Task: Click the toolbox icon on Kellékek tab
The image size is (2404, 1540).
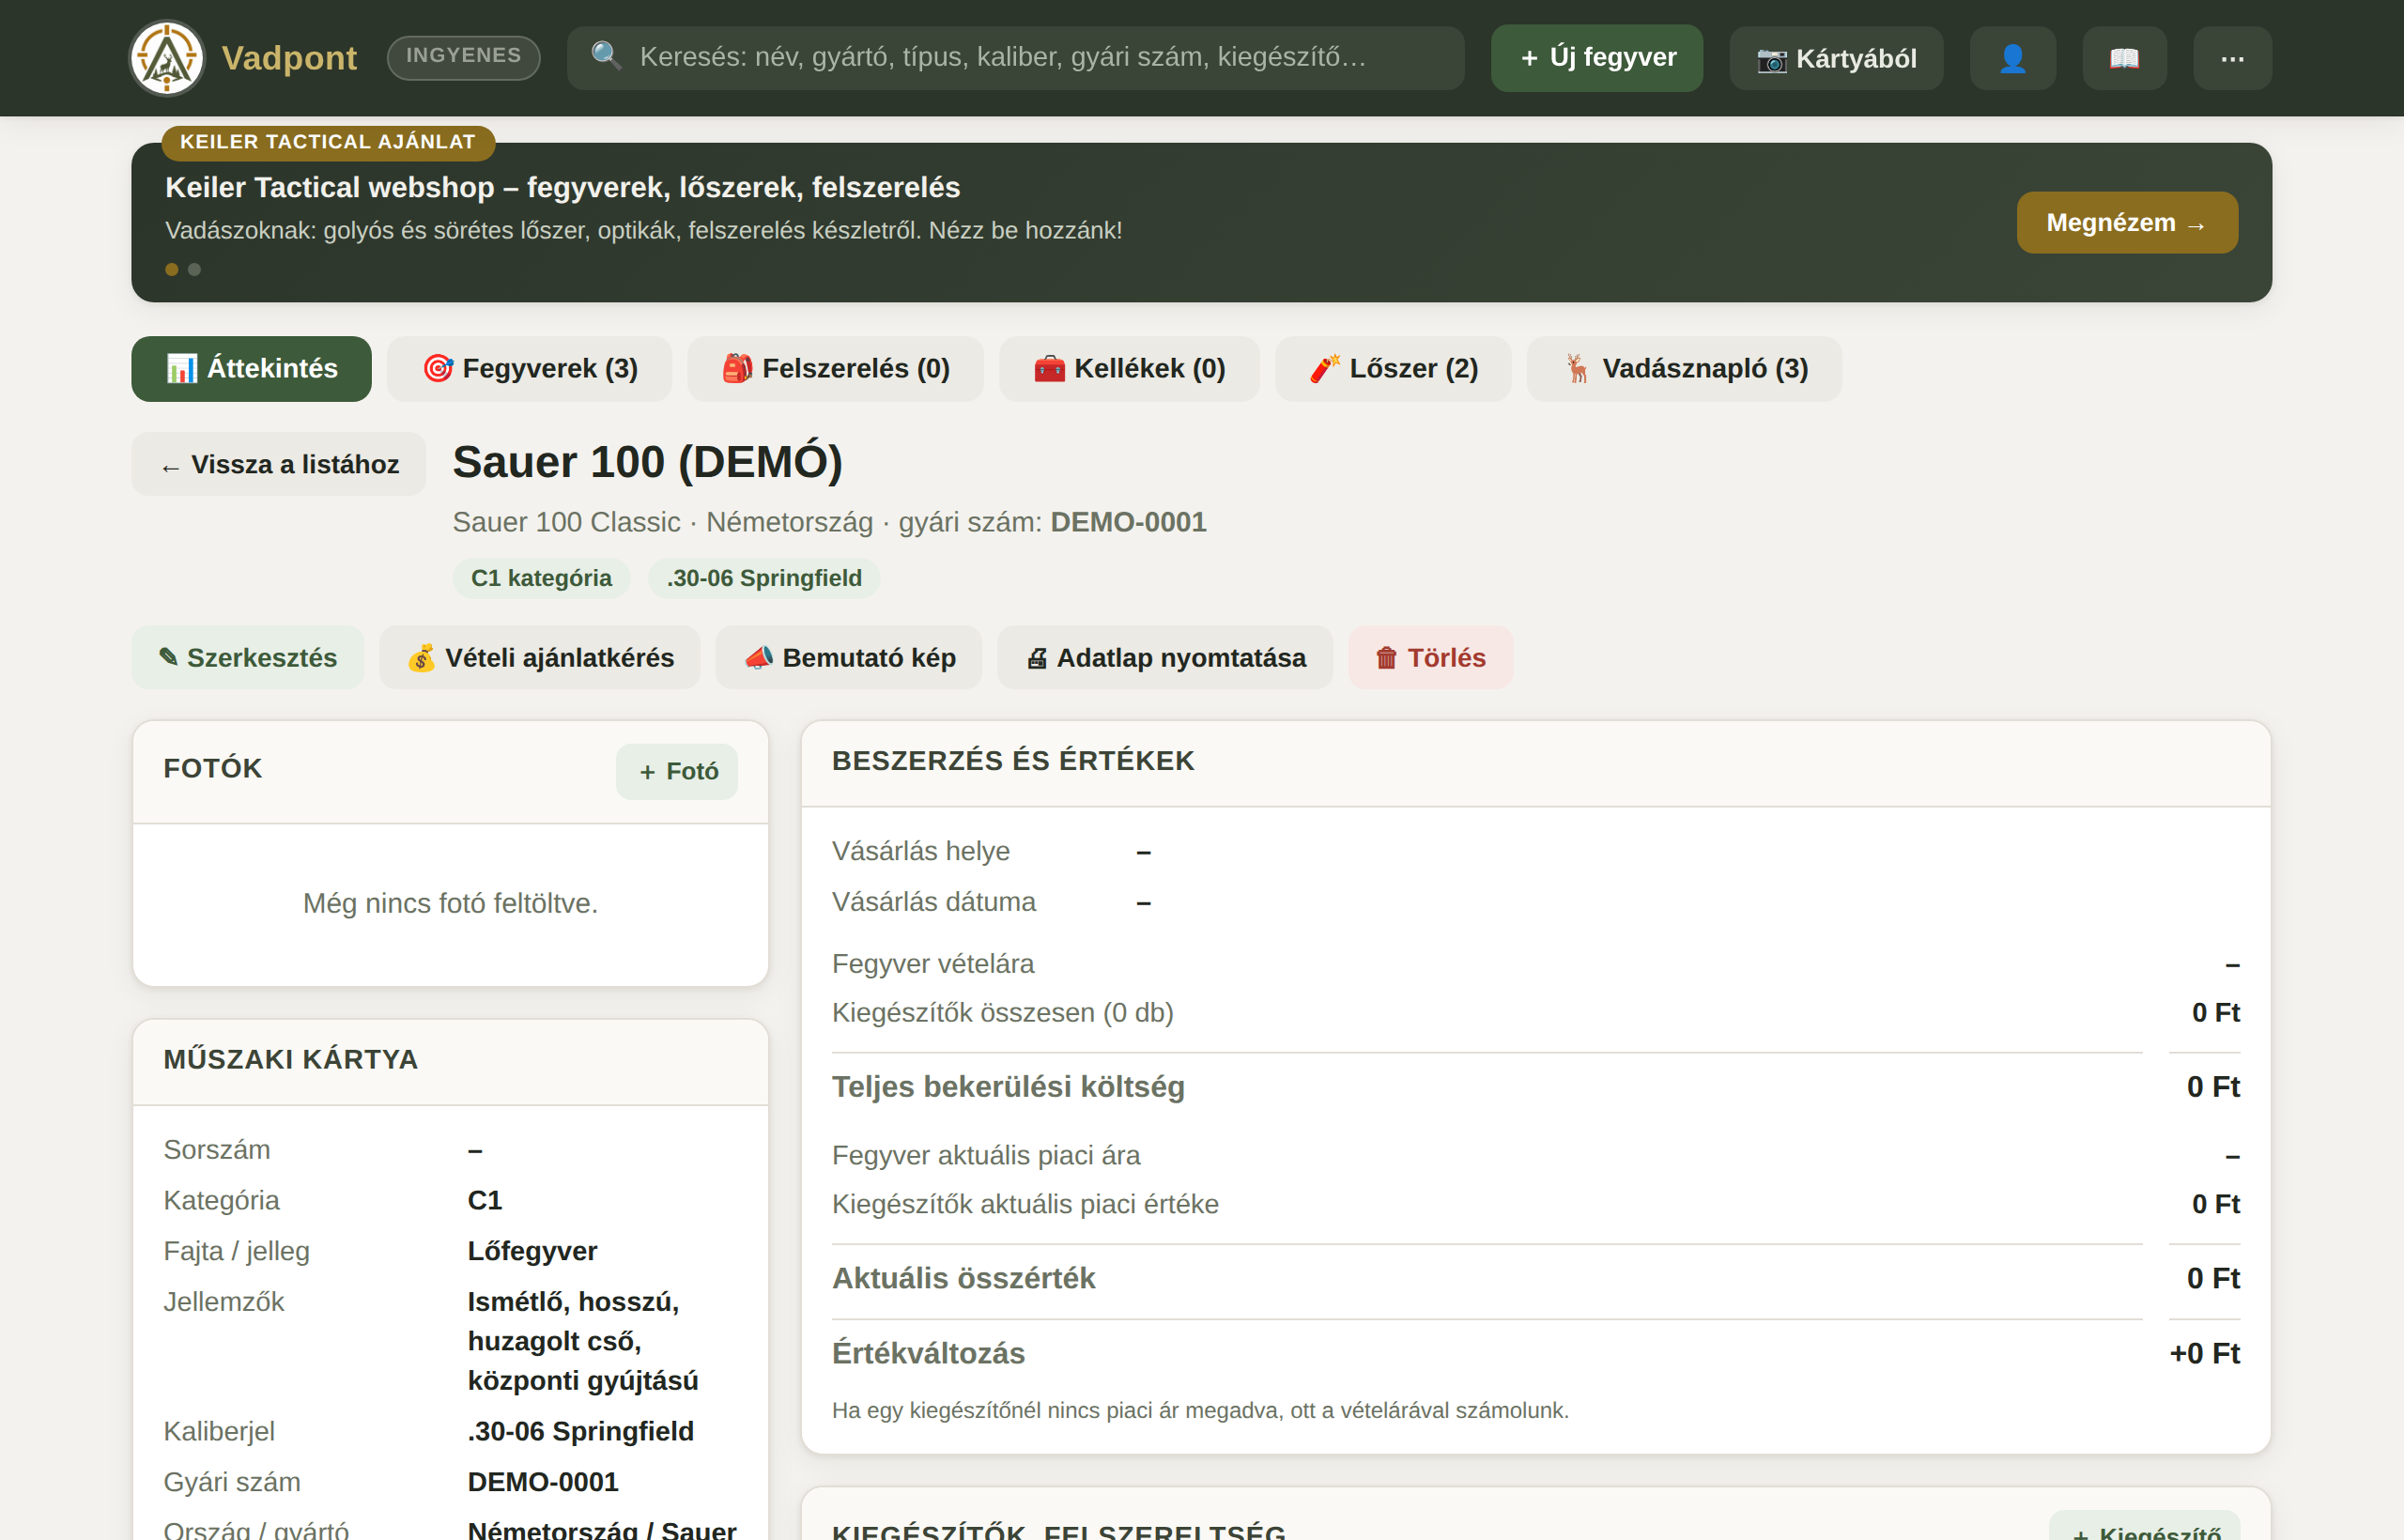Action: pos(1049,368)
